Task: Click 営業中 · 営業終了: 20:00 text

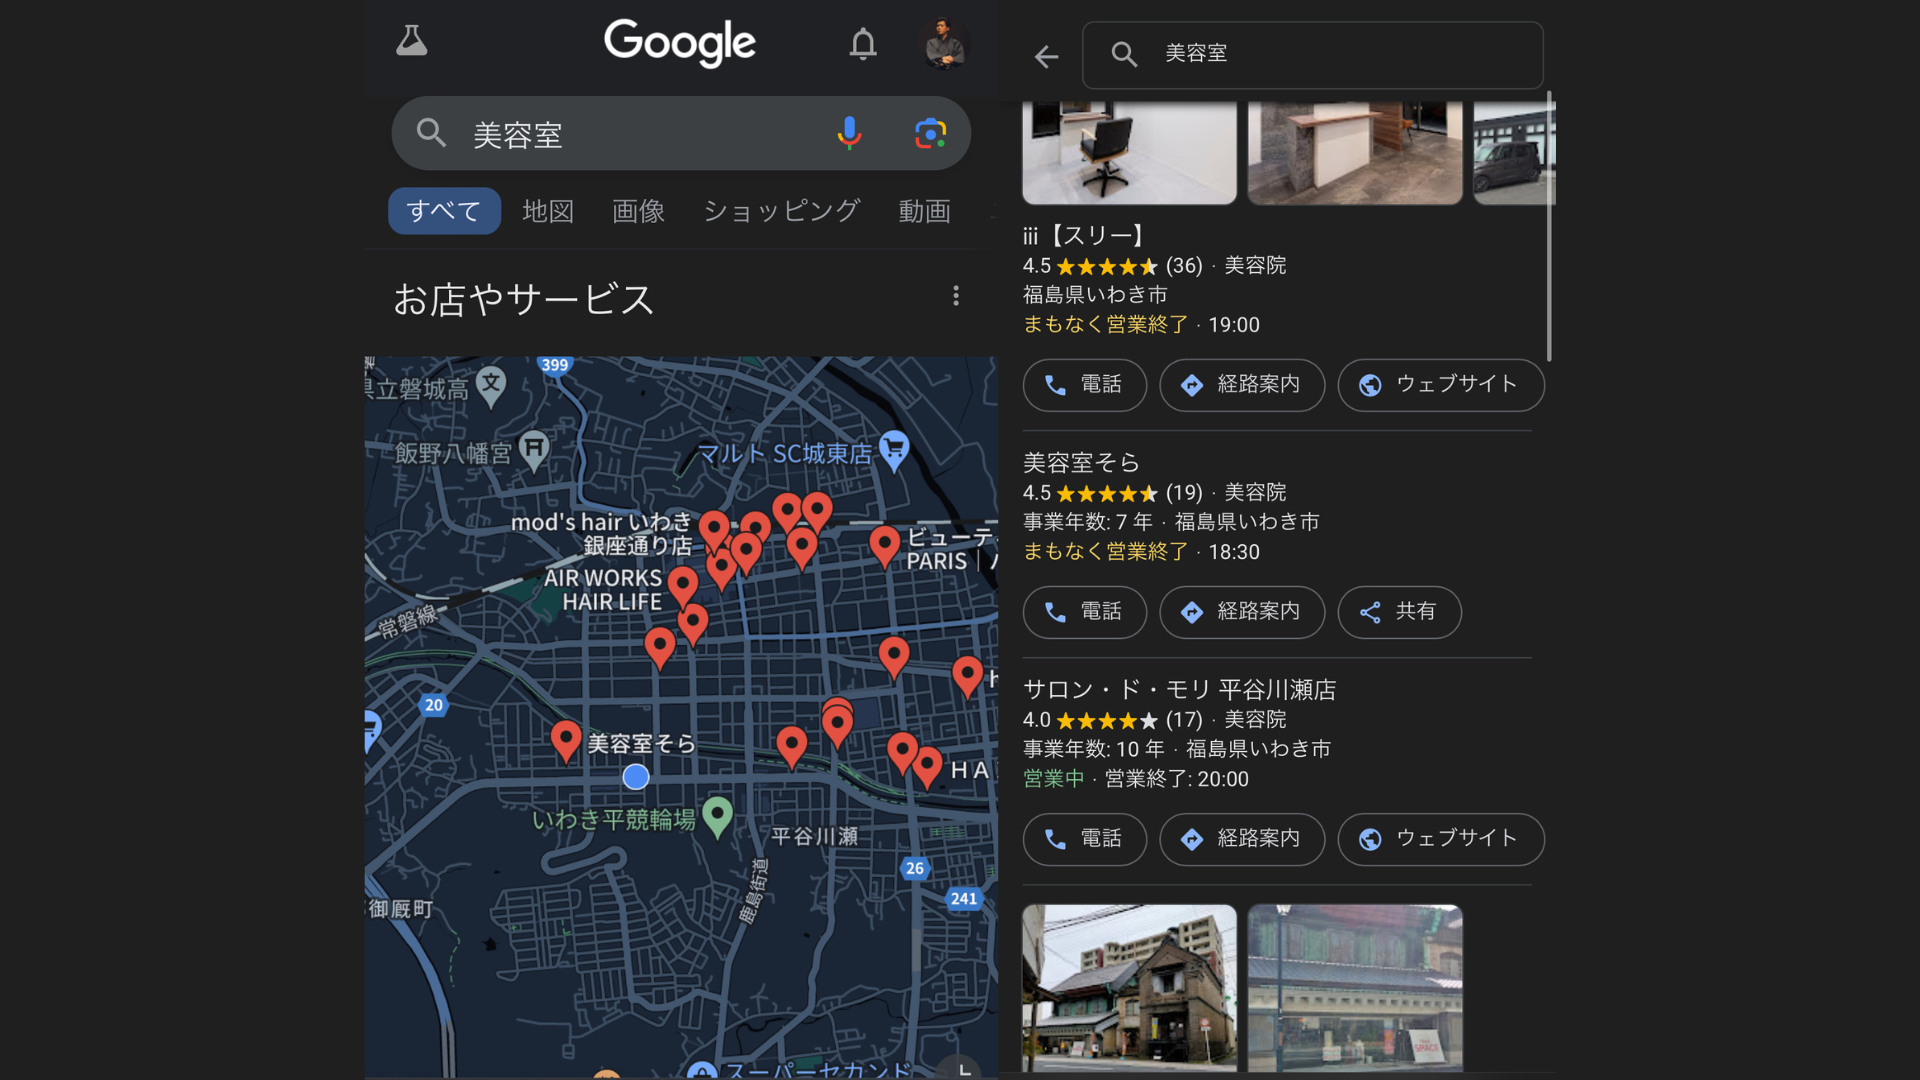Action: click(x=1136, y=779)
